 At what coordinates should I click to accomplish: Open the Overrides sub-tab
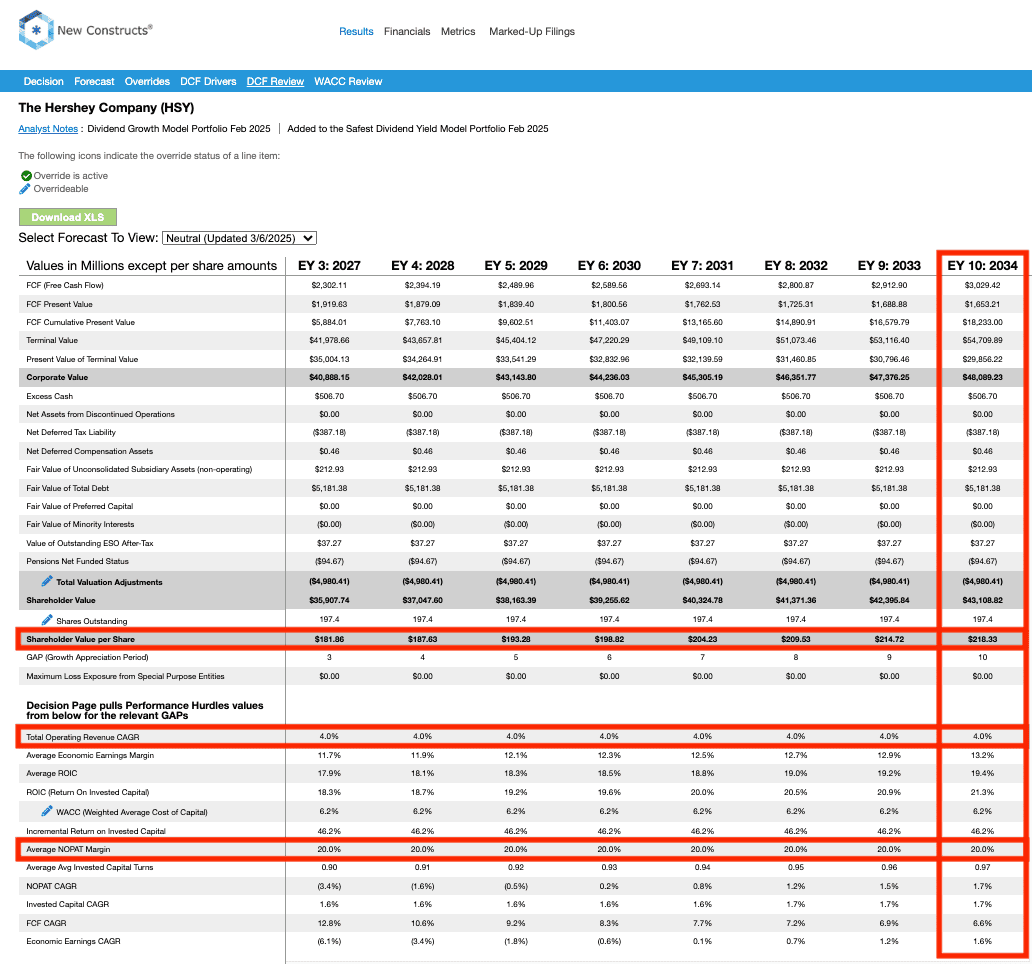pos(147,82)
